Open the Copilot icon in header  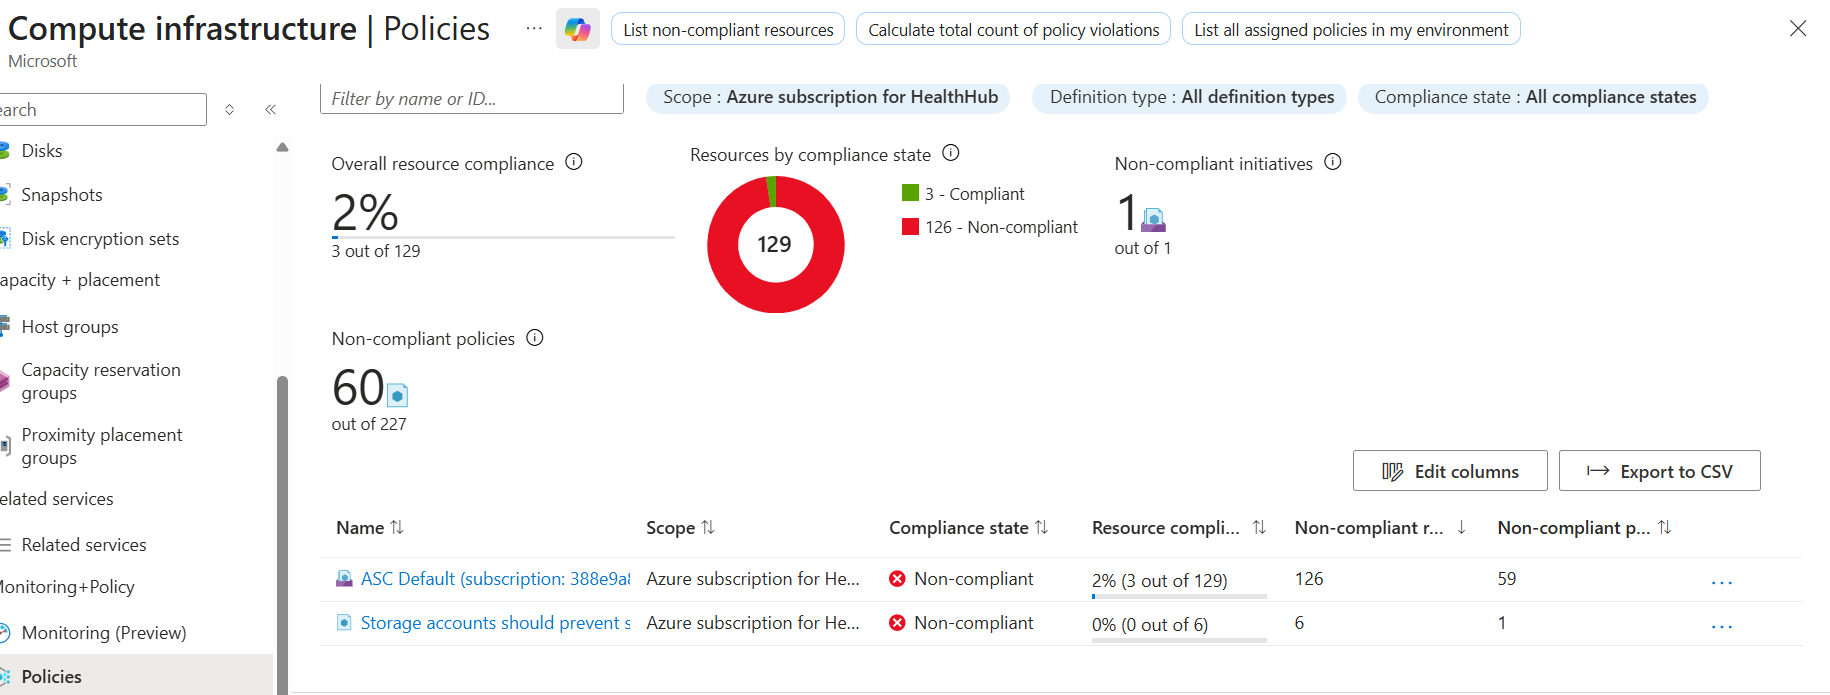click(x=577, y=29)
